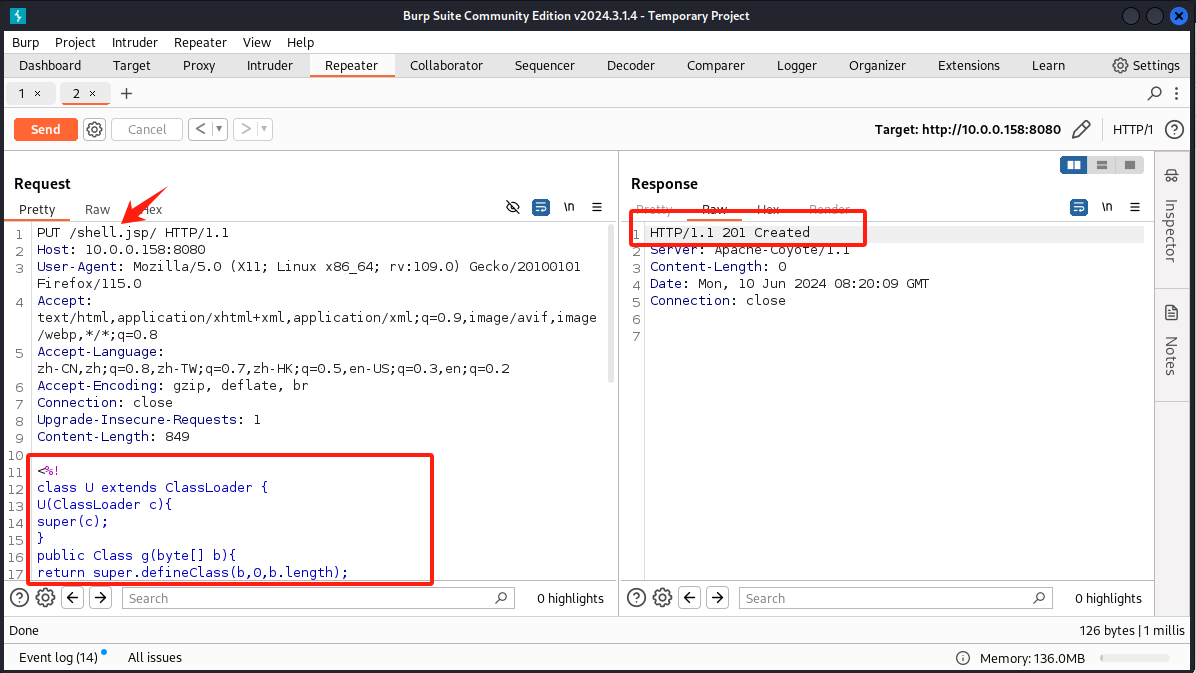1196x673 pixels.
Task: Switch to the Extensions tool tab
Action: 969,66
